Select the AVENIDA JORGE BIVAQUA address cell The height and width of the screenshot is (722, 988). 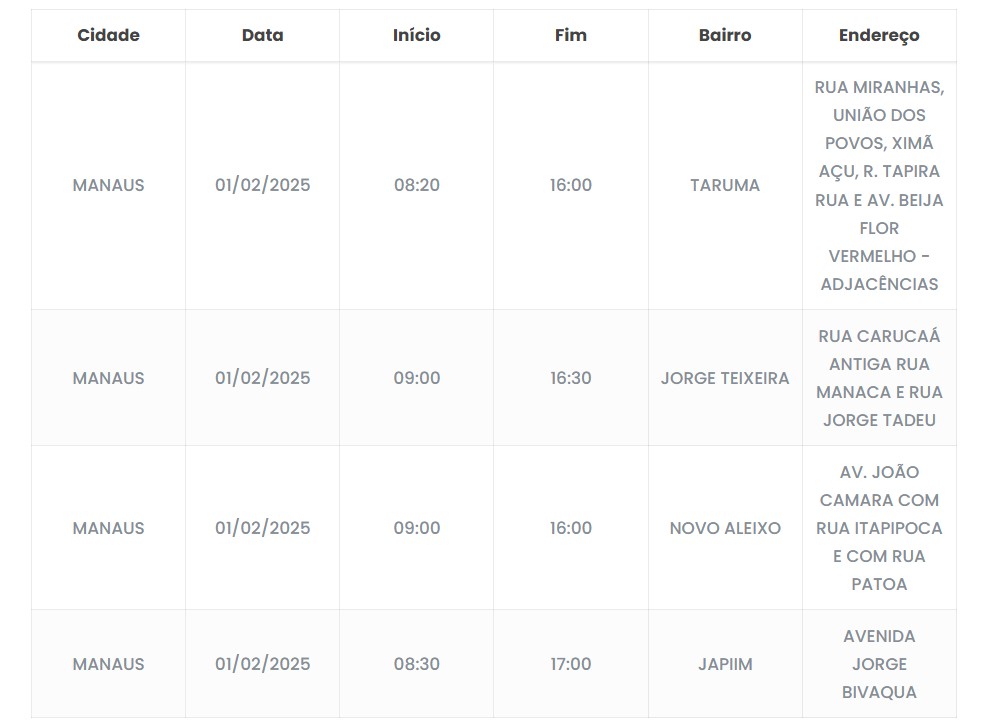(879, 664)
